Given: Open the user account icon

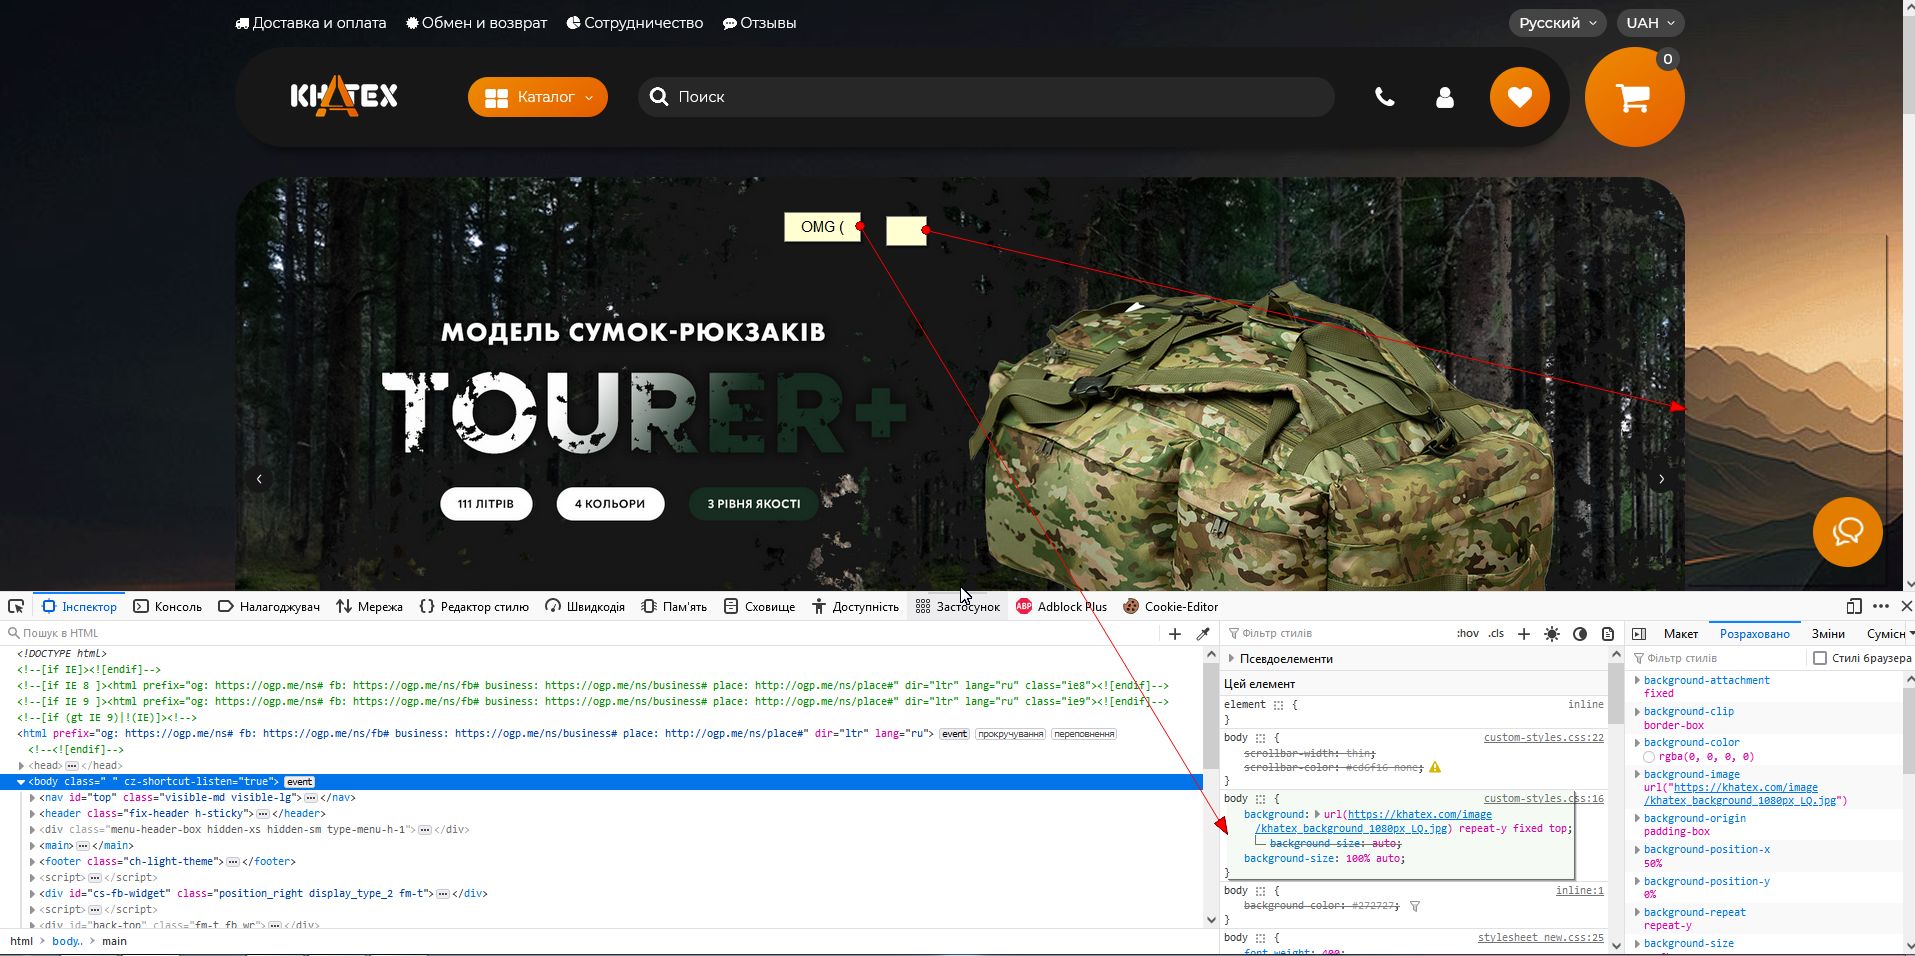Looking at the screenshot, I should coord(1445,97).
